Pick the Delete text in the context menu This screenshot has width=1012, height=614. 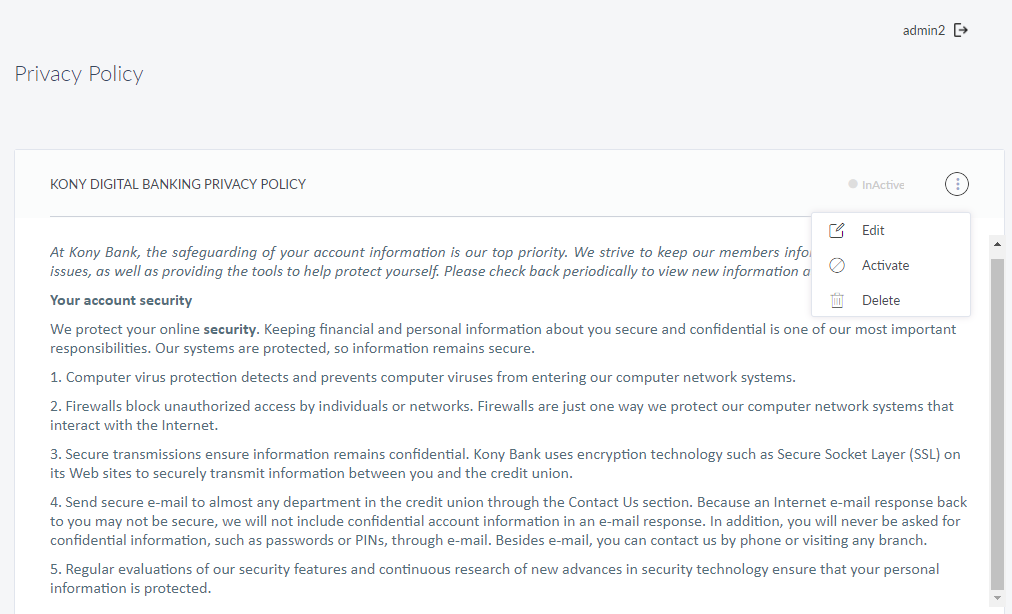point(881,300)
